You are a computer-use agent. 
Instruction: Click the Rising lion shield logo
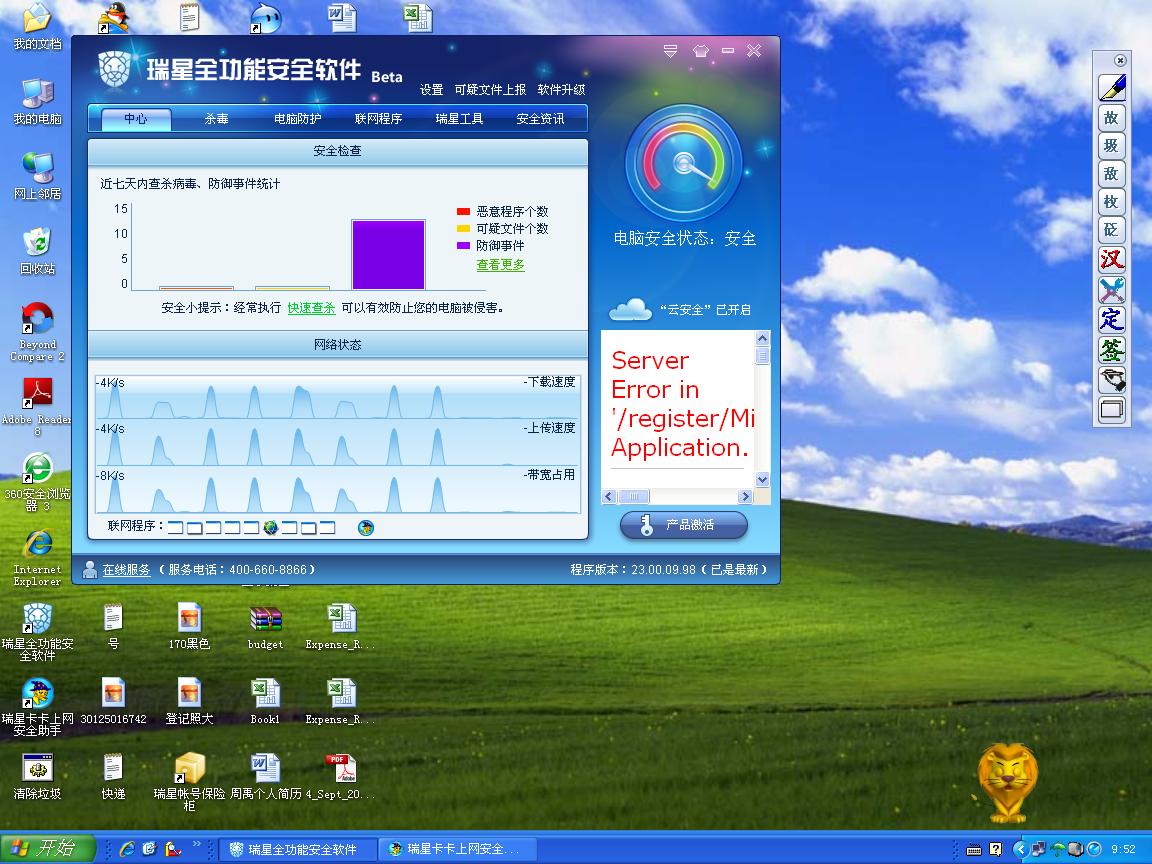[115, 69]
